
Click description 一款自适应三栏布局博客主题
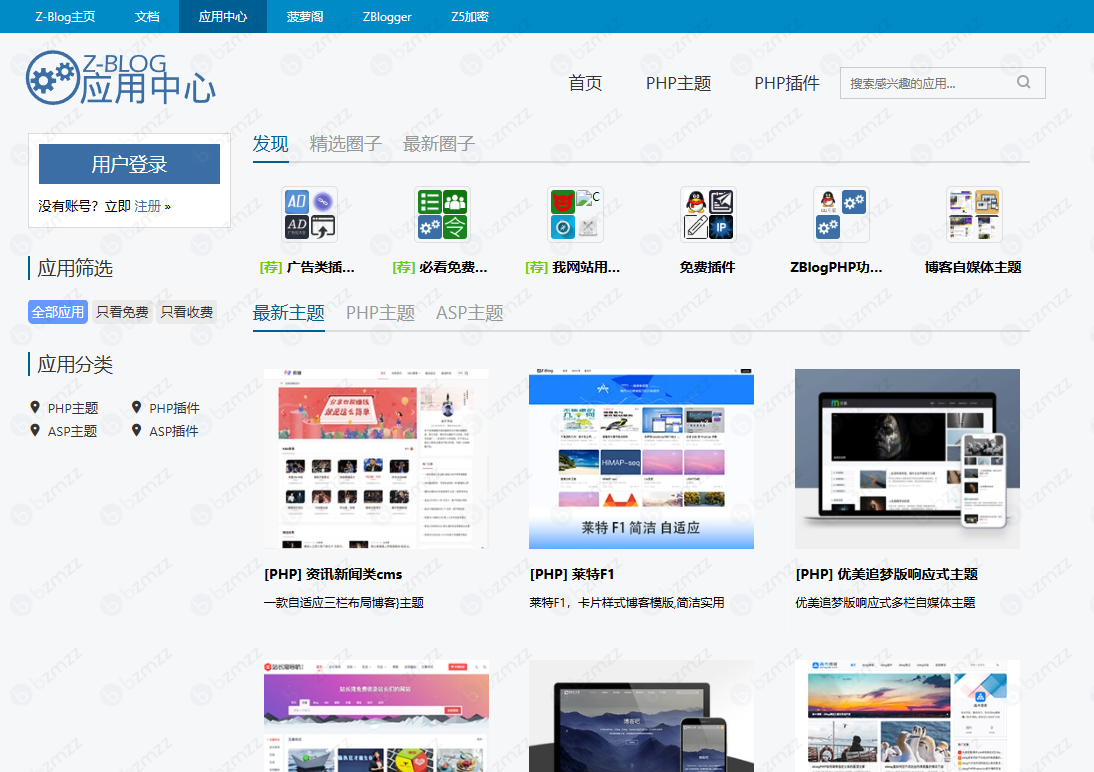coord(344,602)
